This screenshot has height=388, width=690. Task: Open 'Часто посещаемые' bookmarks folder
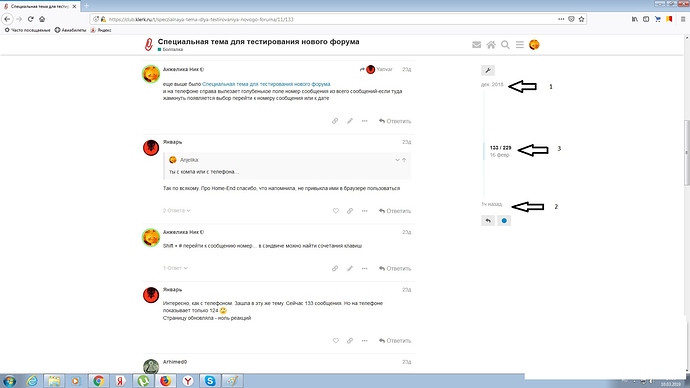27,30
